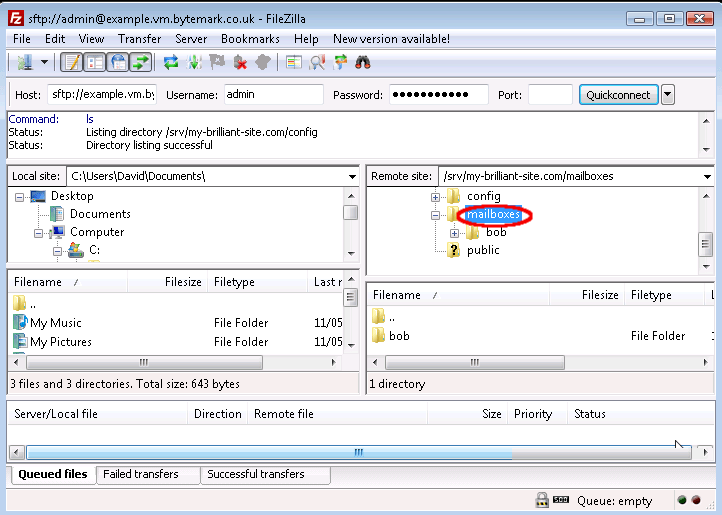Open the Edit menu
The height and width of the screenshot is (515, 722).
pyautogui.click(x=55, y=39)
